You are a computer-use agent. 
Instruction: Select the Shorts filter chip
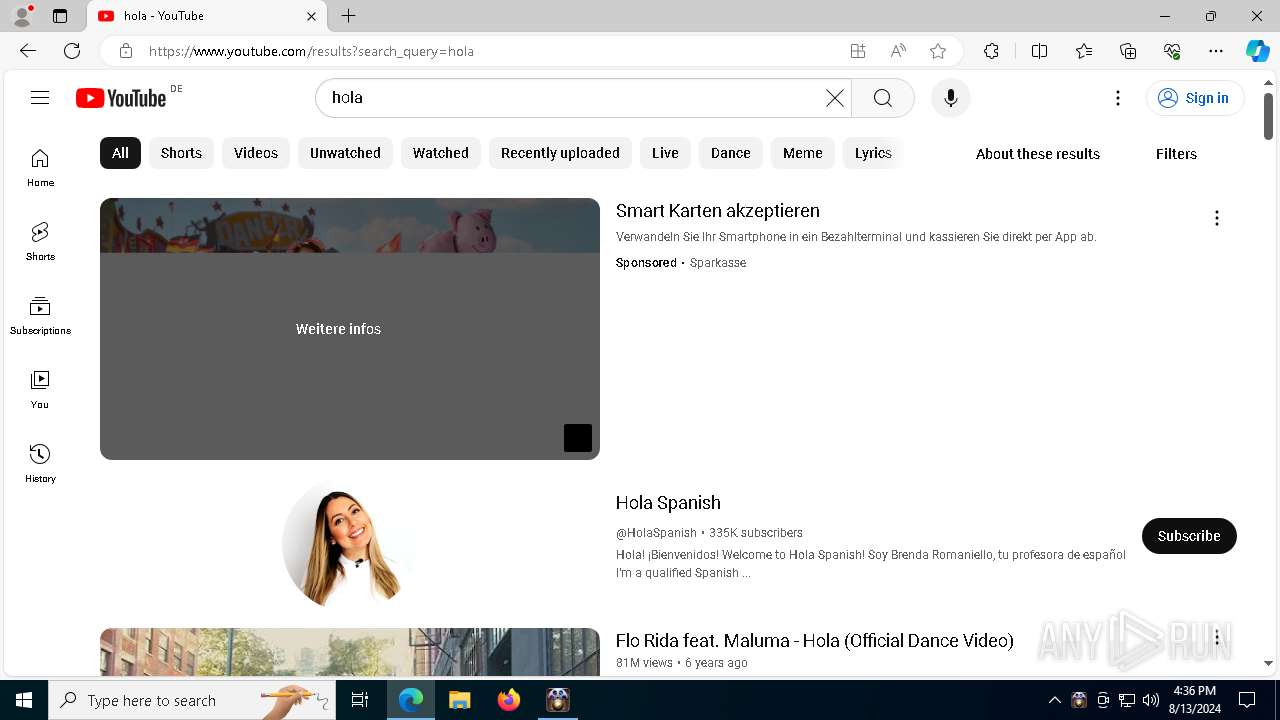(181, 153)
